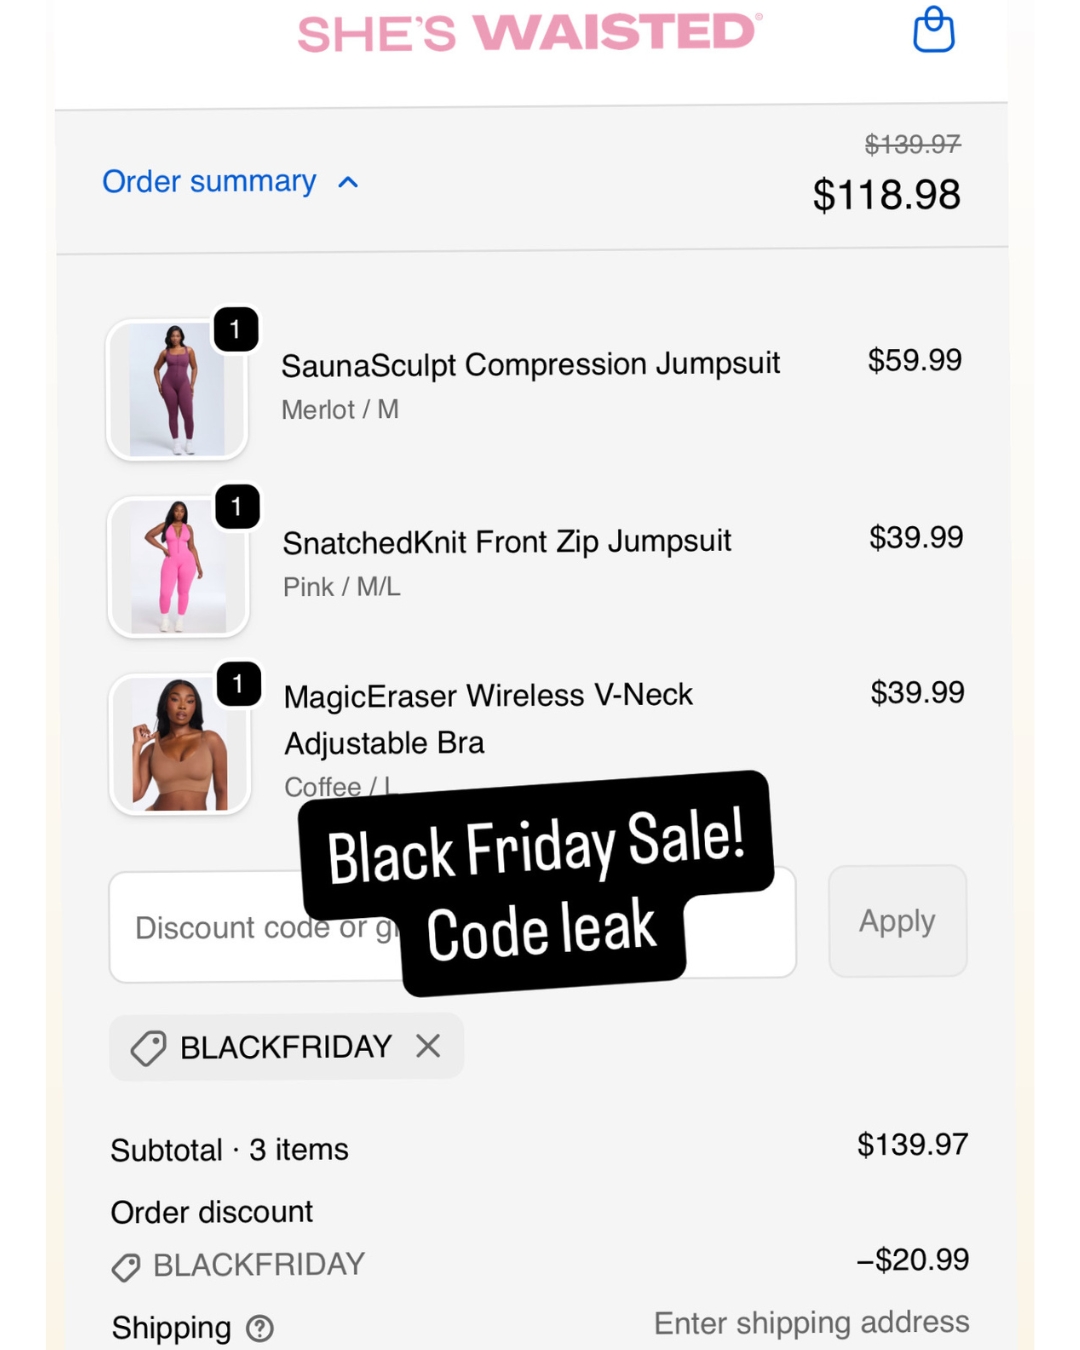Click the tag icon beside Order discount BLACKFRIDAY
Viewport: 1080px width, 1350px height.
tap(126, 1267)
